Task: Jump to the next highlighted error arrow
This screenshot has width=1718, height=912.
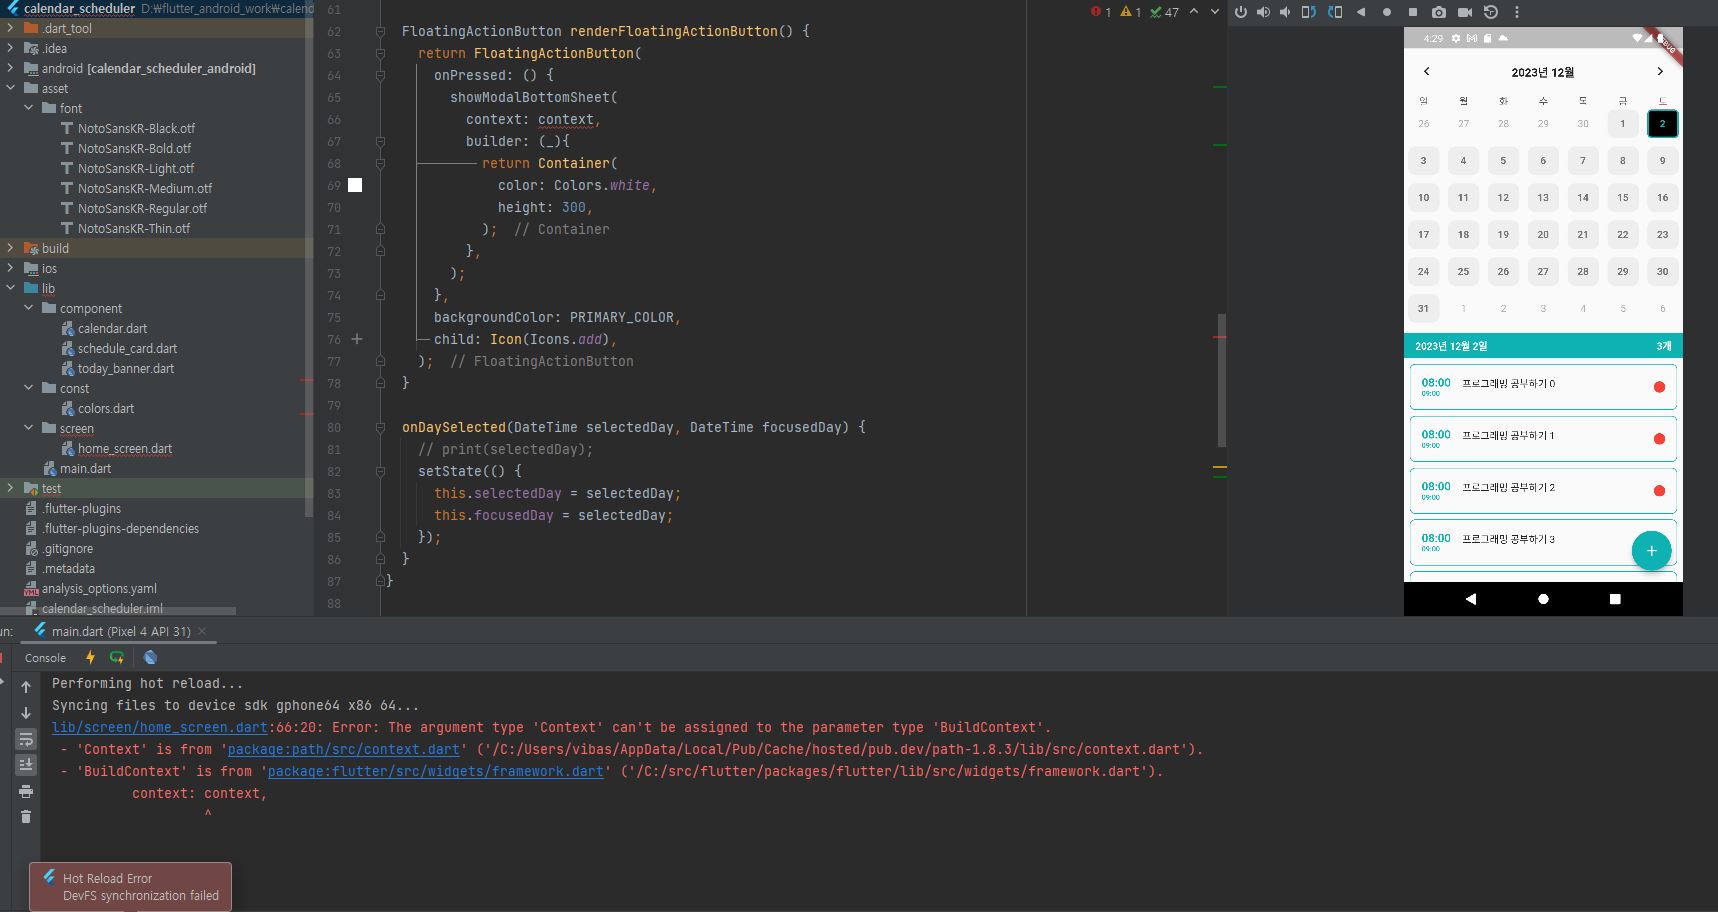Action: point(1215,12)
